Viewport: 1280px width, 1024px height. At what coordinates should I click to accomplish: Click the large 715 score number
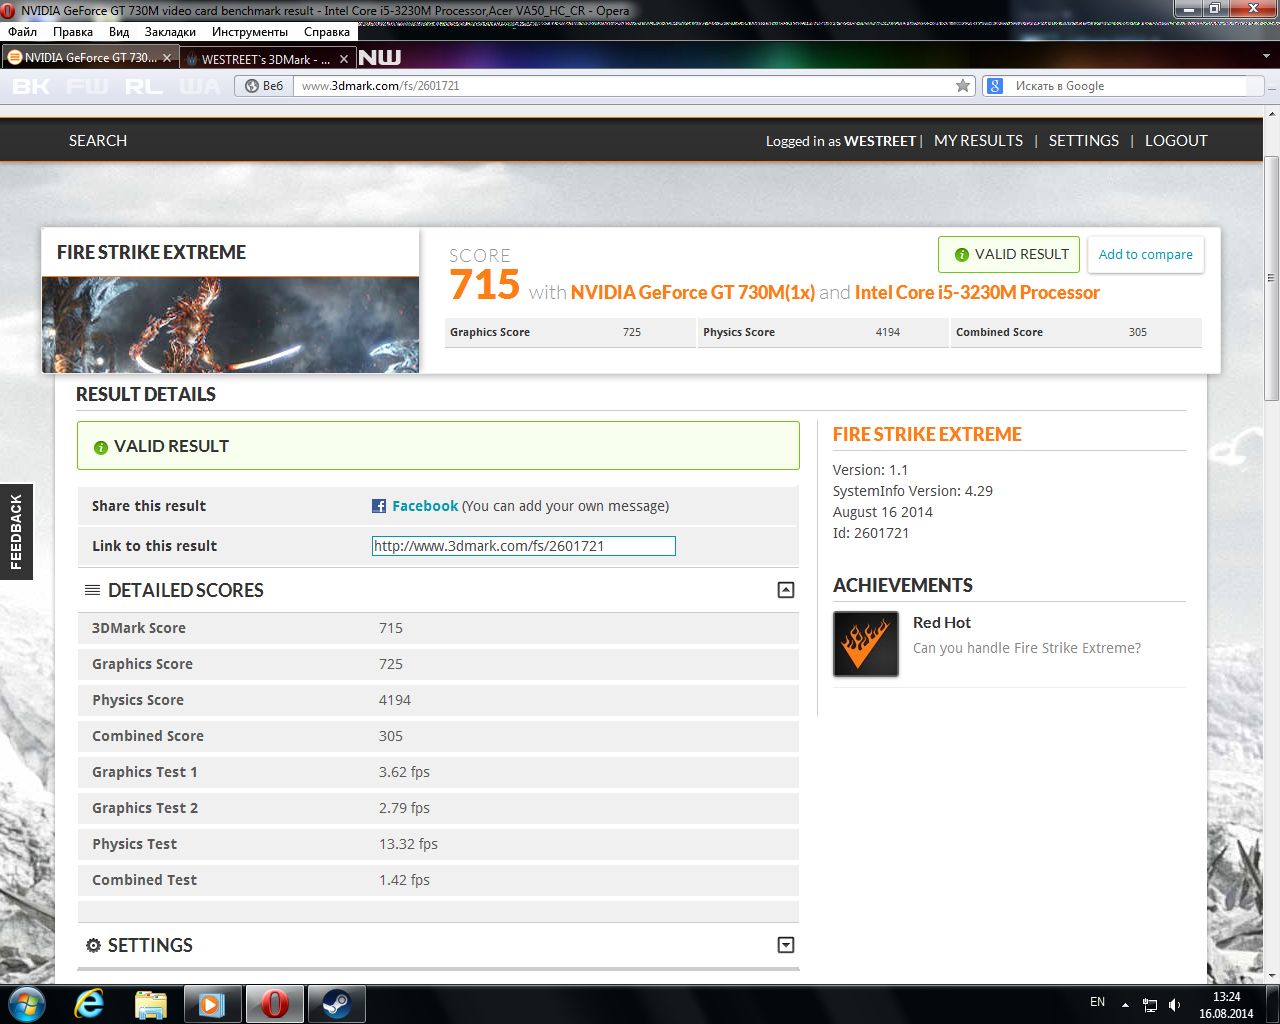[485, 285]
